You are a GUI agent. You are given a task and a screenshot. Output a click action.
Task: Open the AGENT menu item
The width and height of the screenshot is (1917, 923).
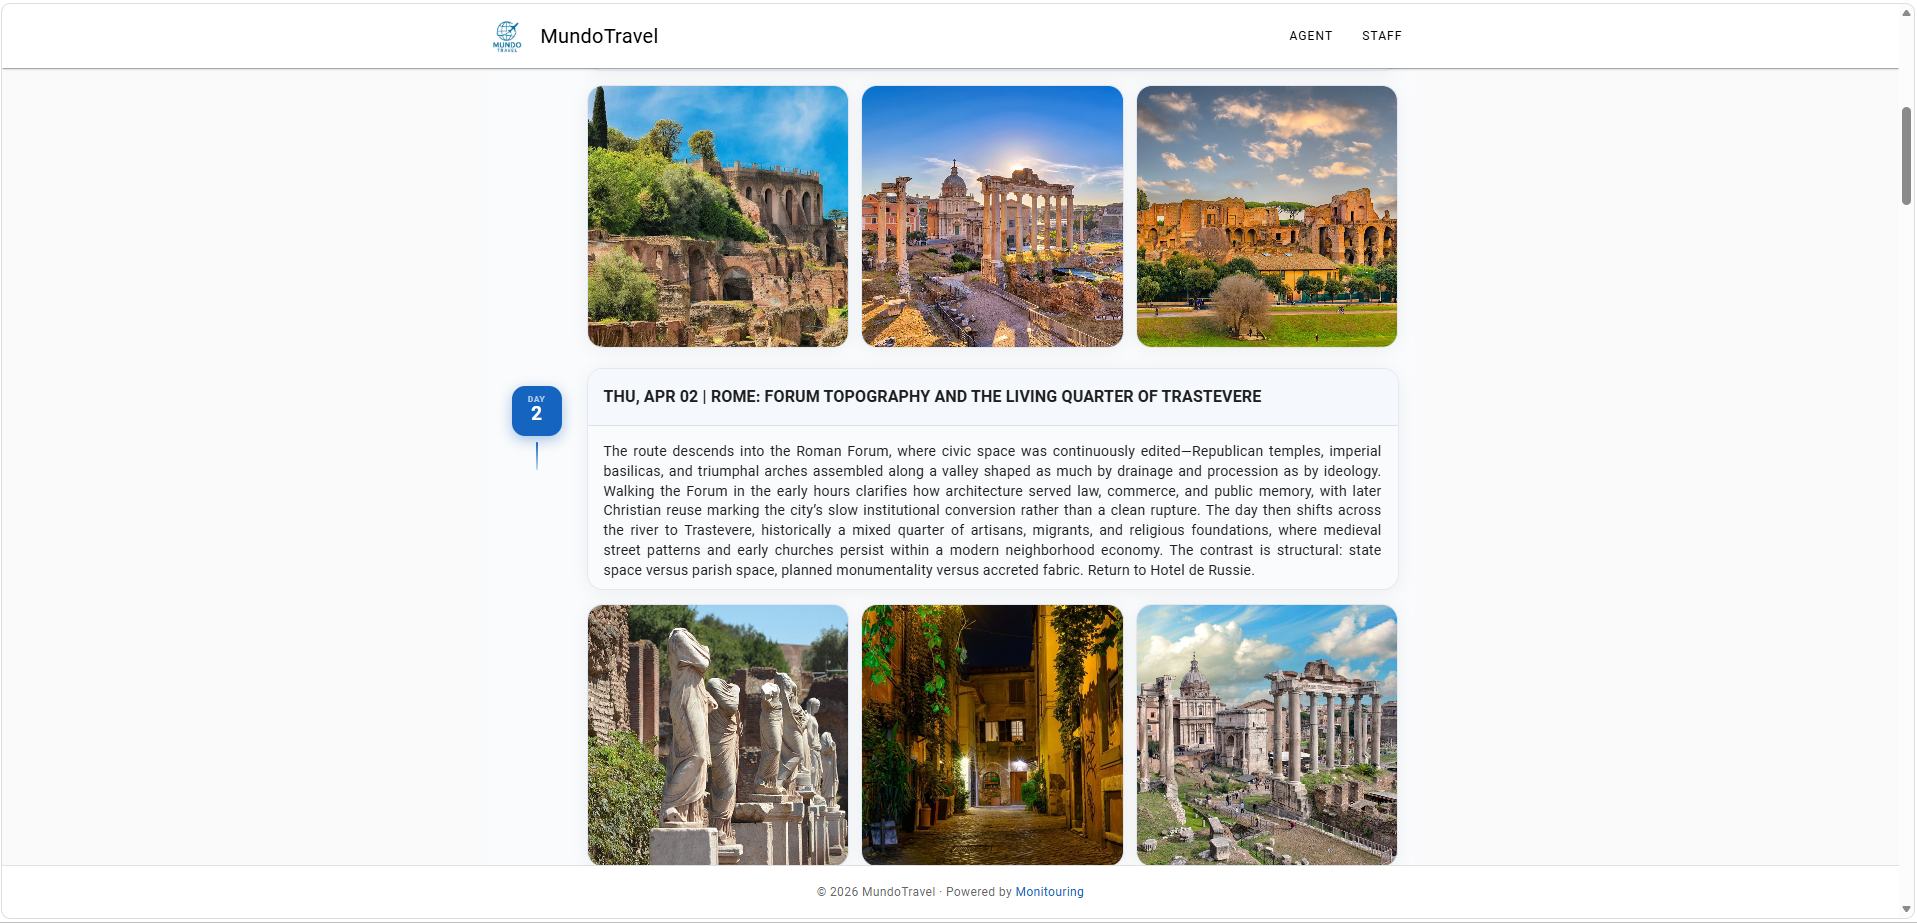coord(1310,36)
